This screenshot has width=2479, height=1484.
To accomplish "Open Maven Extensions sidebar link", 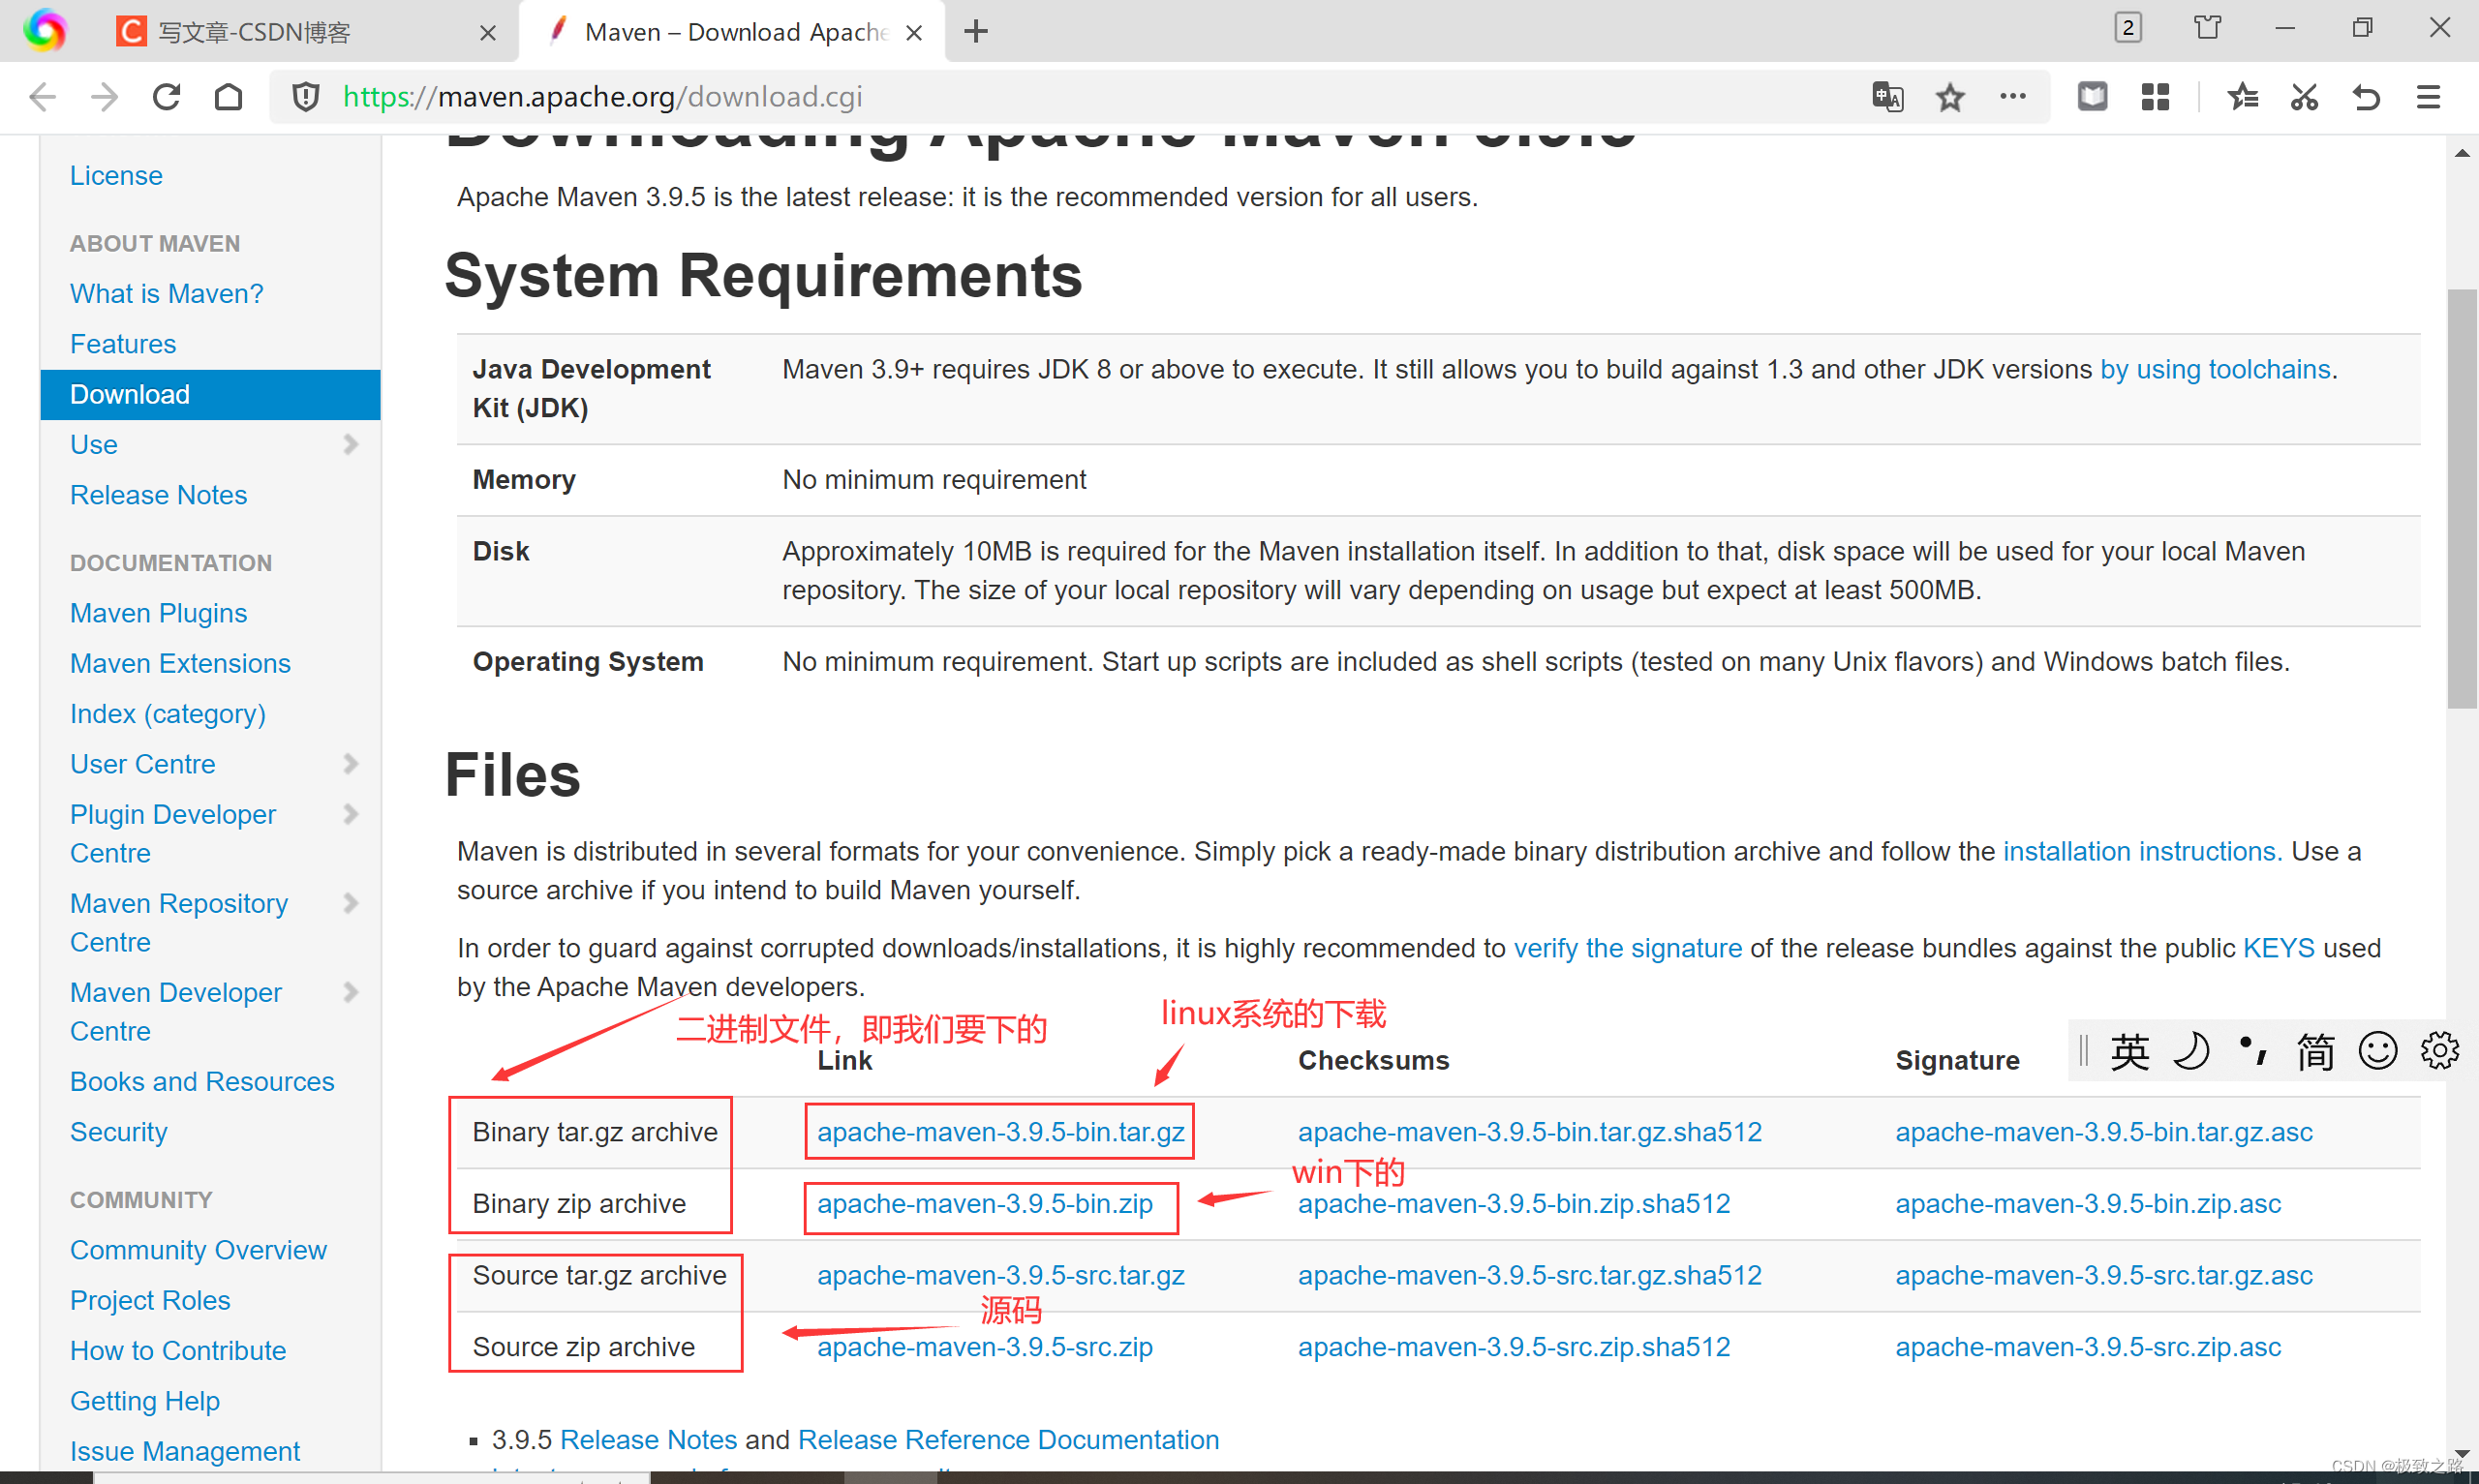I will point(180,664).
